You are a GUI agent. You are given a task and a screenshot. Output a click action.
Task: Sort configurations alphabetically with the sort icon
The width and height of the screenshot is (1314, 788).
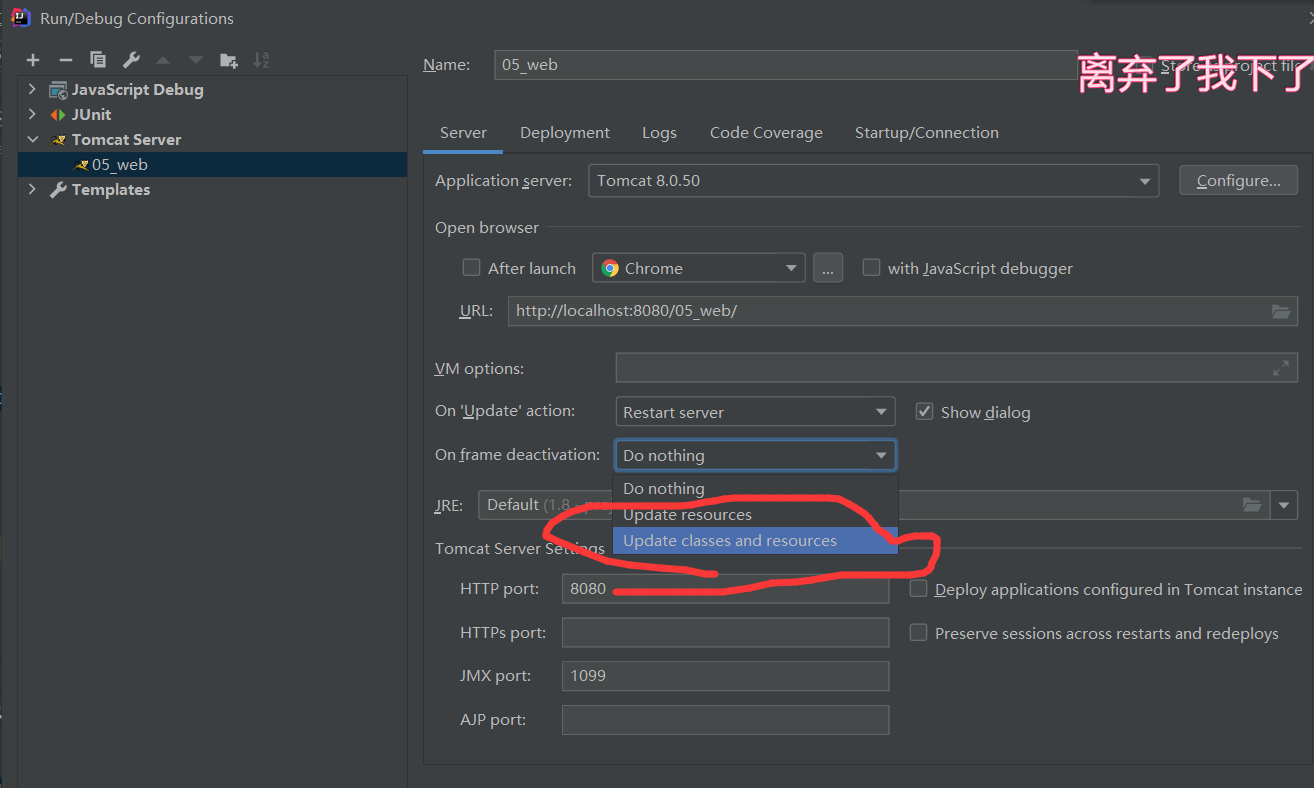(x=261, y=60)
